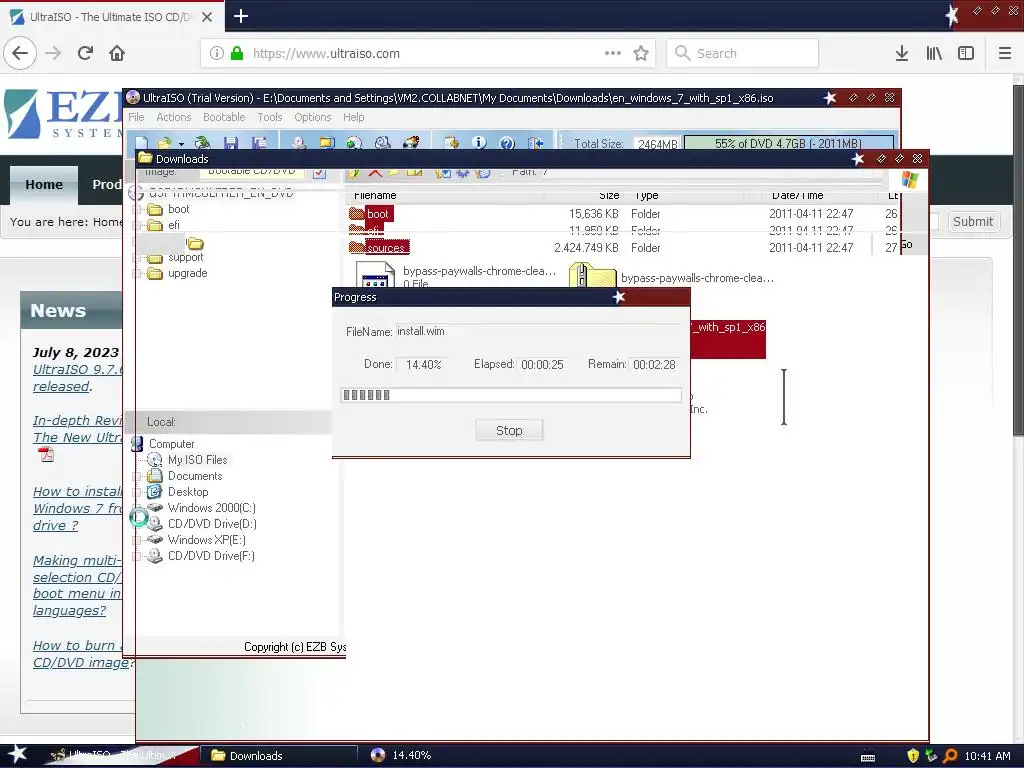Go back in the browser
This screenshot has width=1024, height=768.
pyautogui.click(x=20, y=53)
